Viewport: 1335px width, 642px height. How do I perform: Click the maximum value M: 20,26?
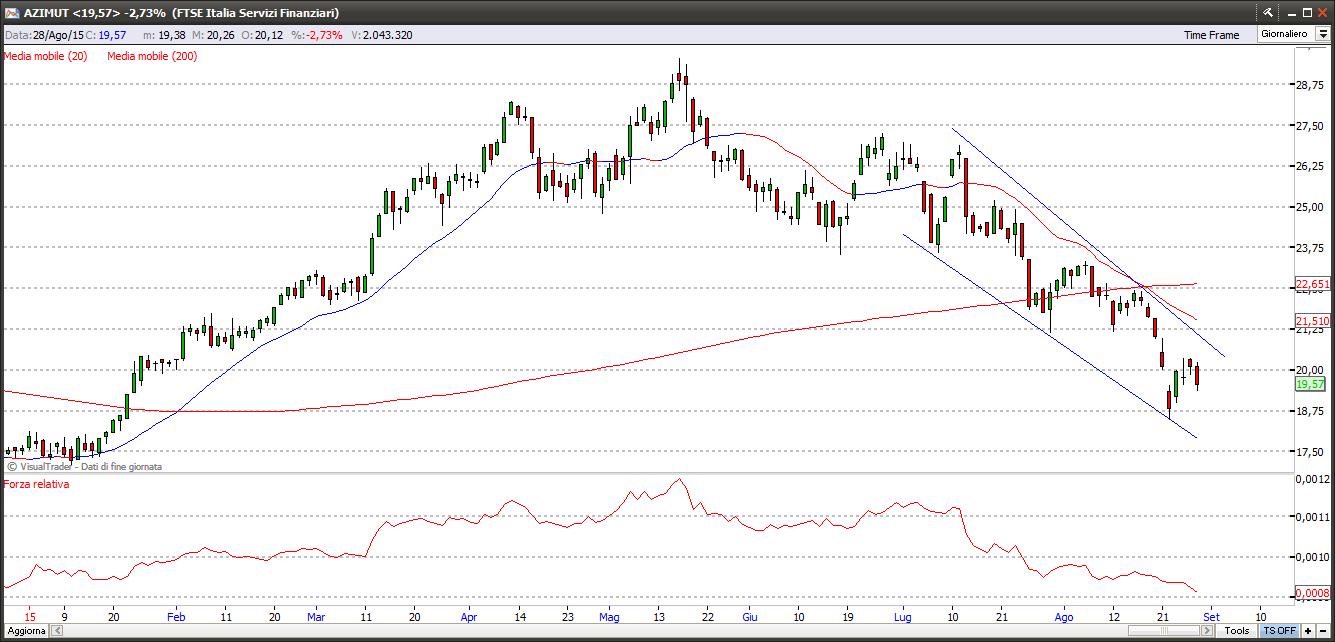coord(213,35)
